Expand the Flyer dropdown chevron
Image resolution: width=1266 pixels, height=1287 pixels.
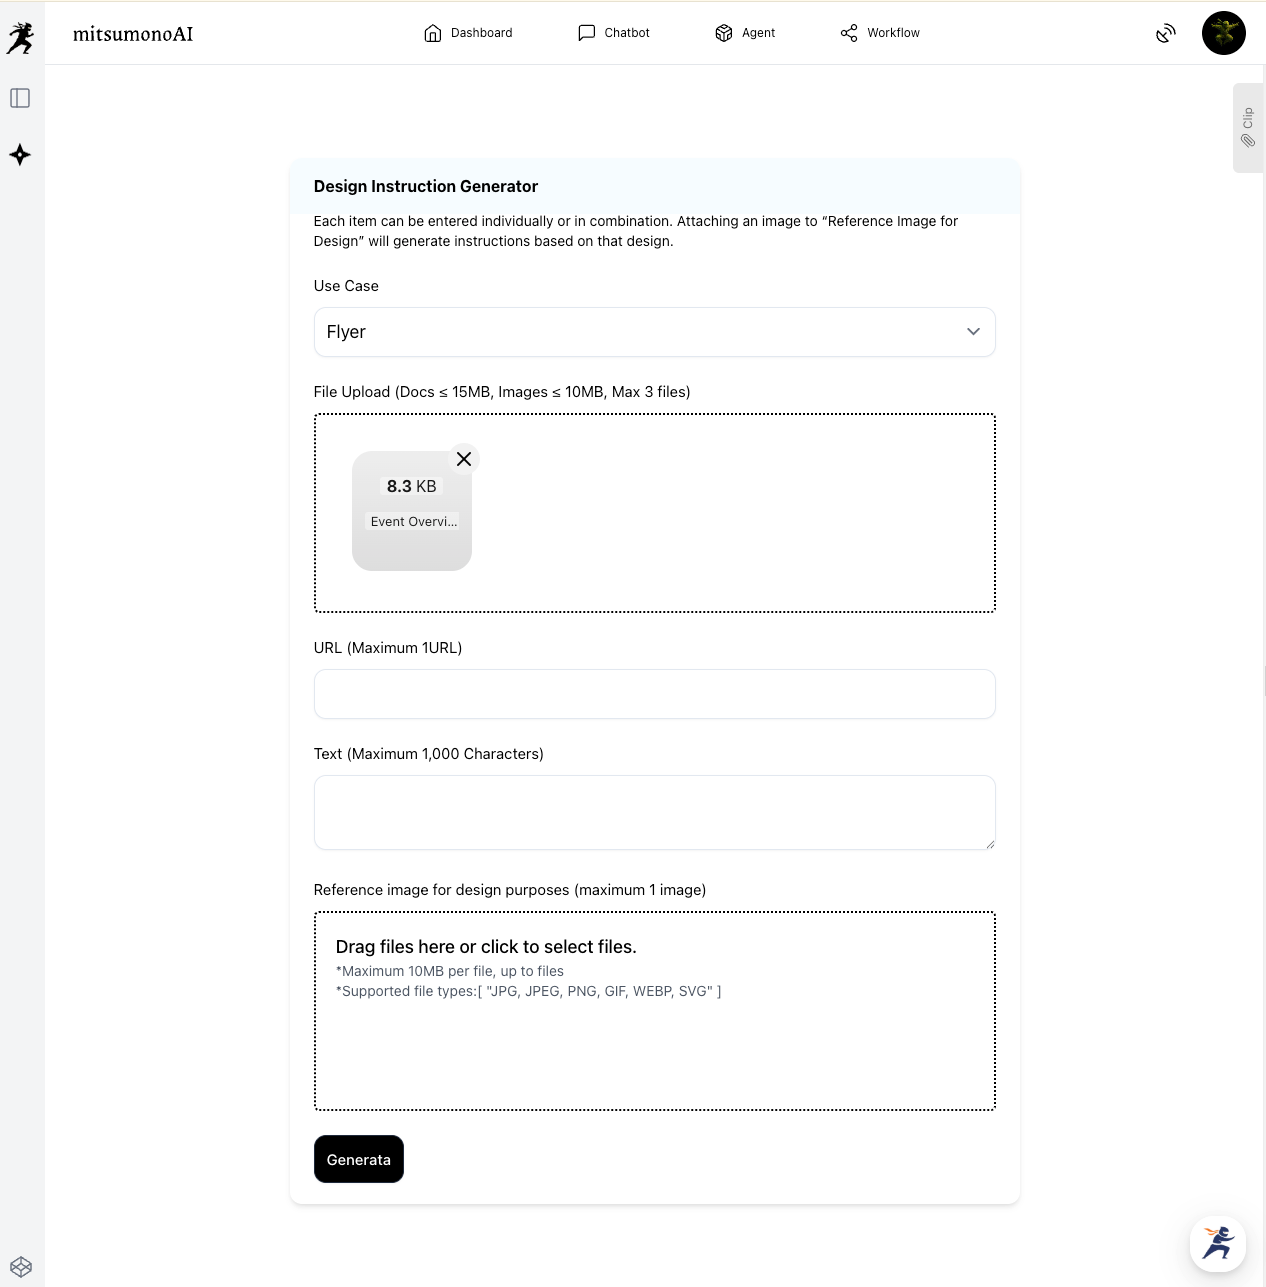973,332
